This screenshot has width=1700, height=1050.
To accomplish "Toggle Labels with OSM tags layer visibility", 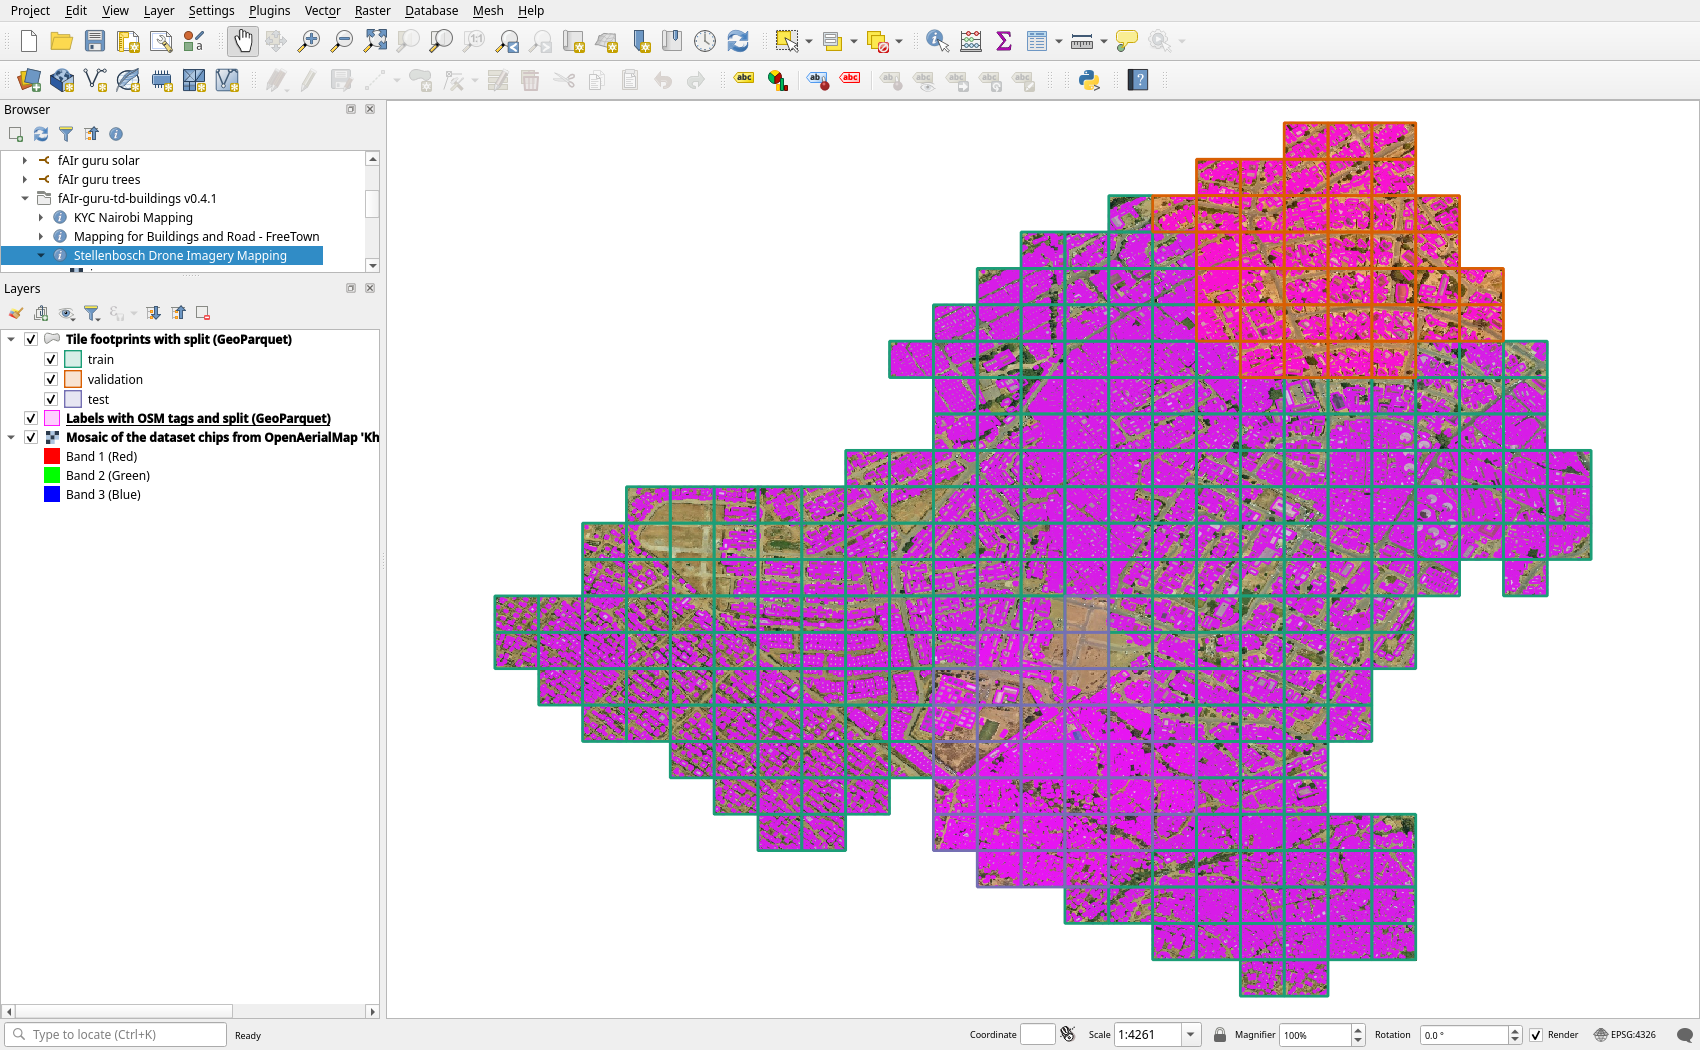I will tap(31, 418).
